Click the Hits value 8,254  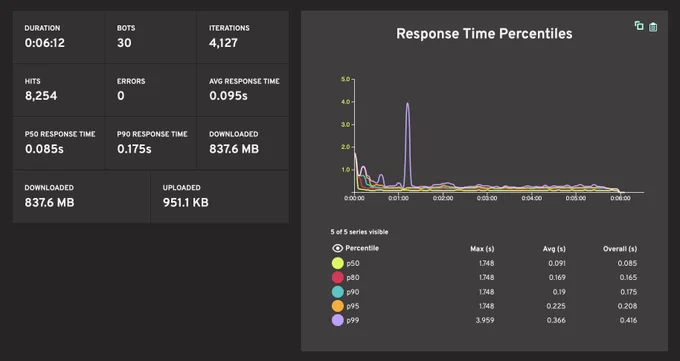41,96
